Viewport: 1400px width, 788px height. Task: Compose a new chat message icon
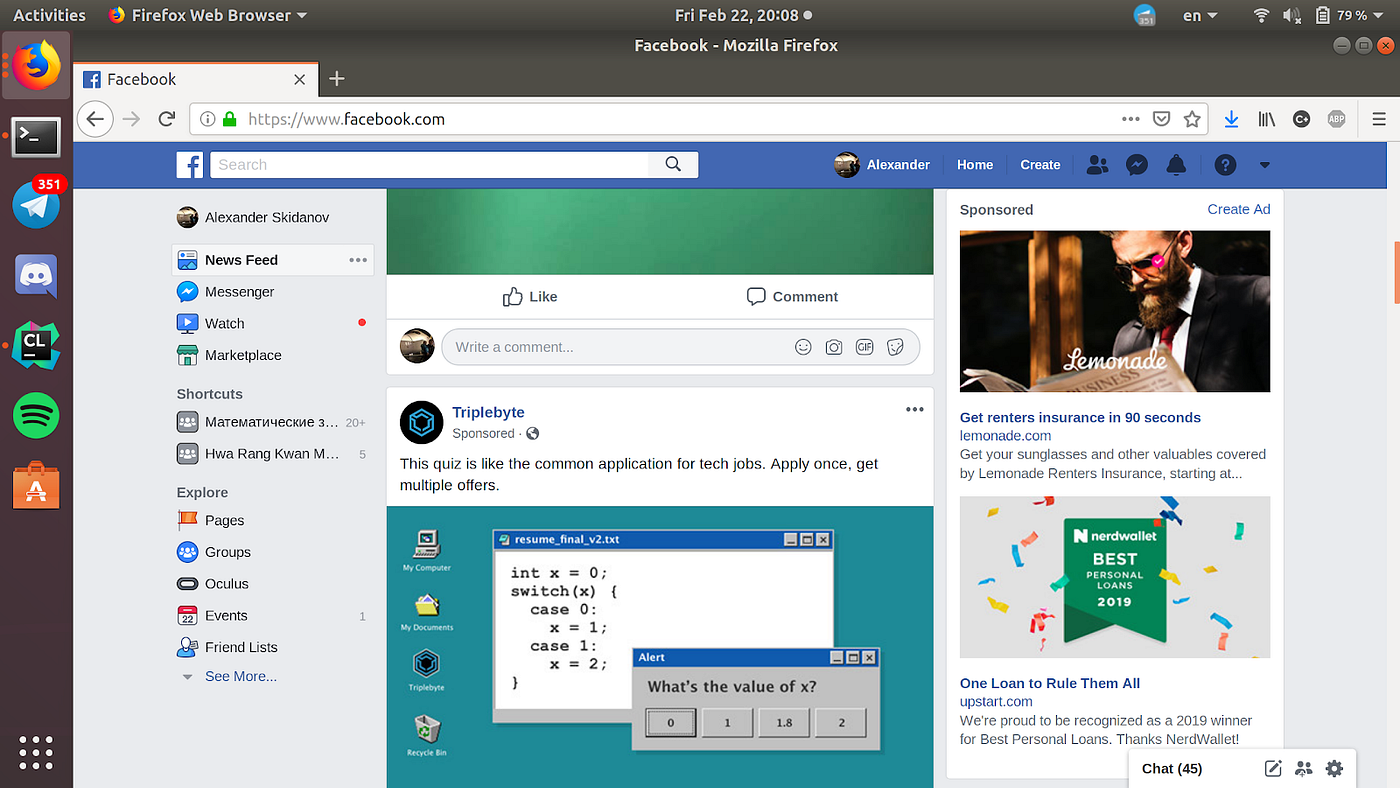[1273, 768]
